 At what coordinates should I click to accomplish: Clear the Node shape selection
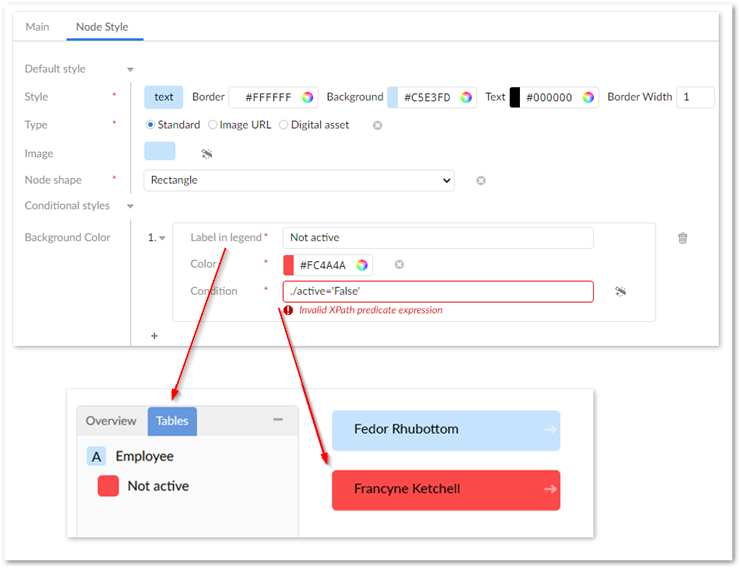coord(481,181)
